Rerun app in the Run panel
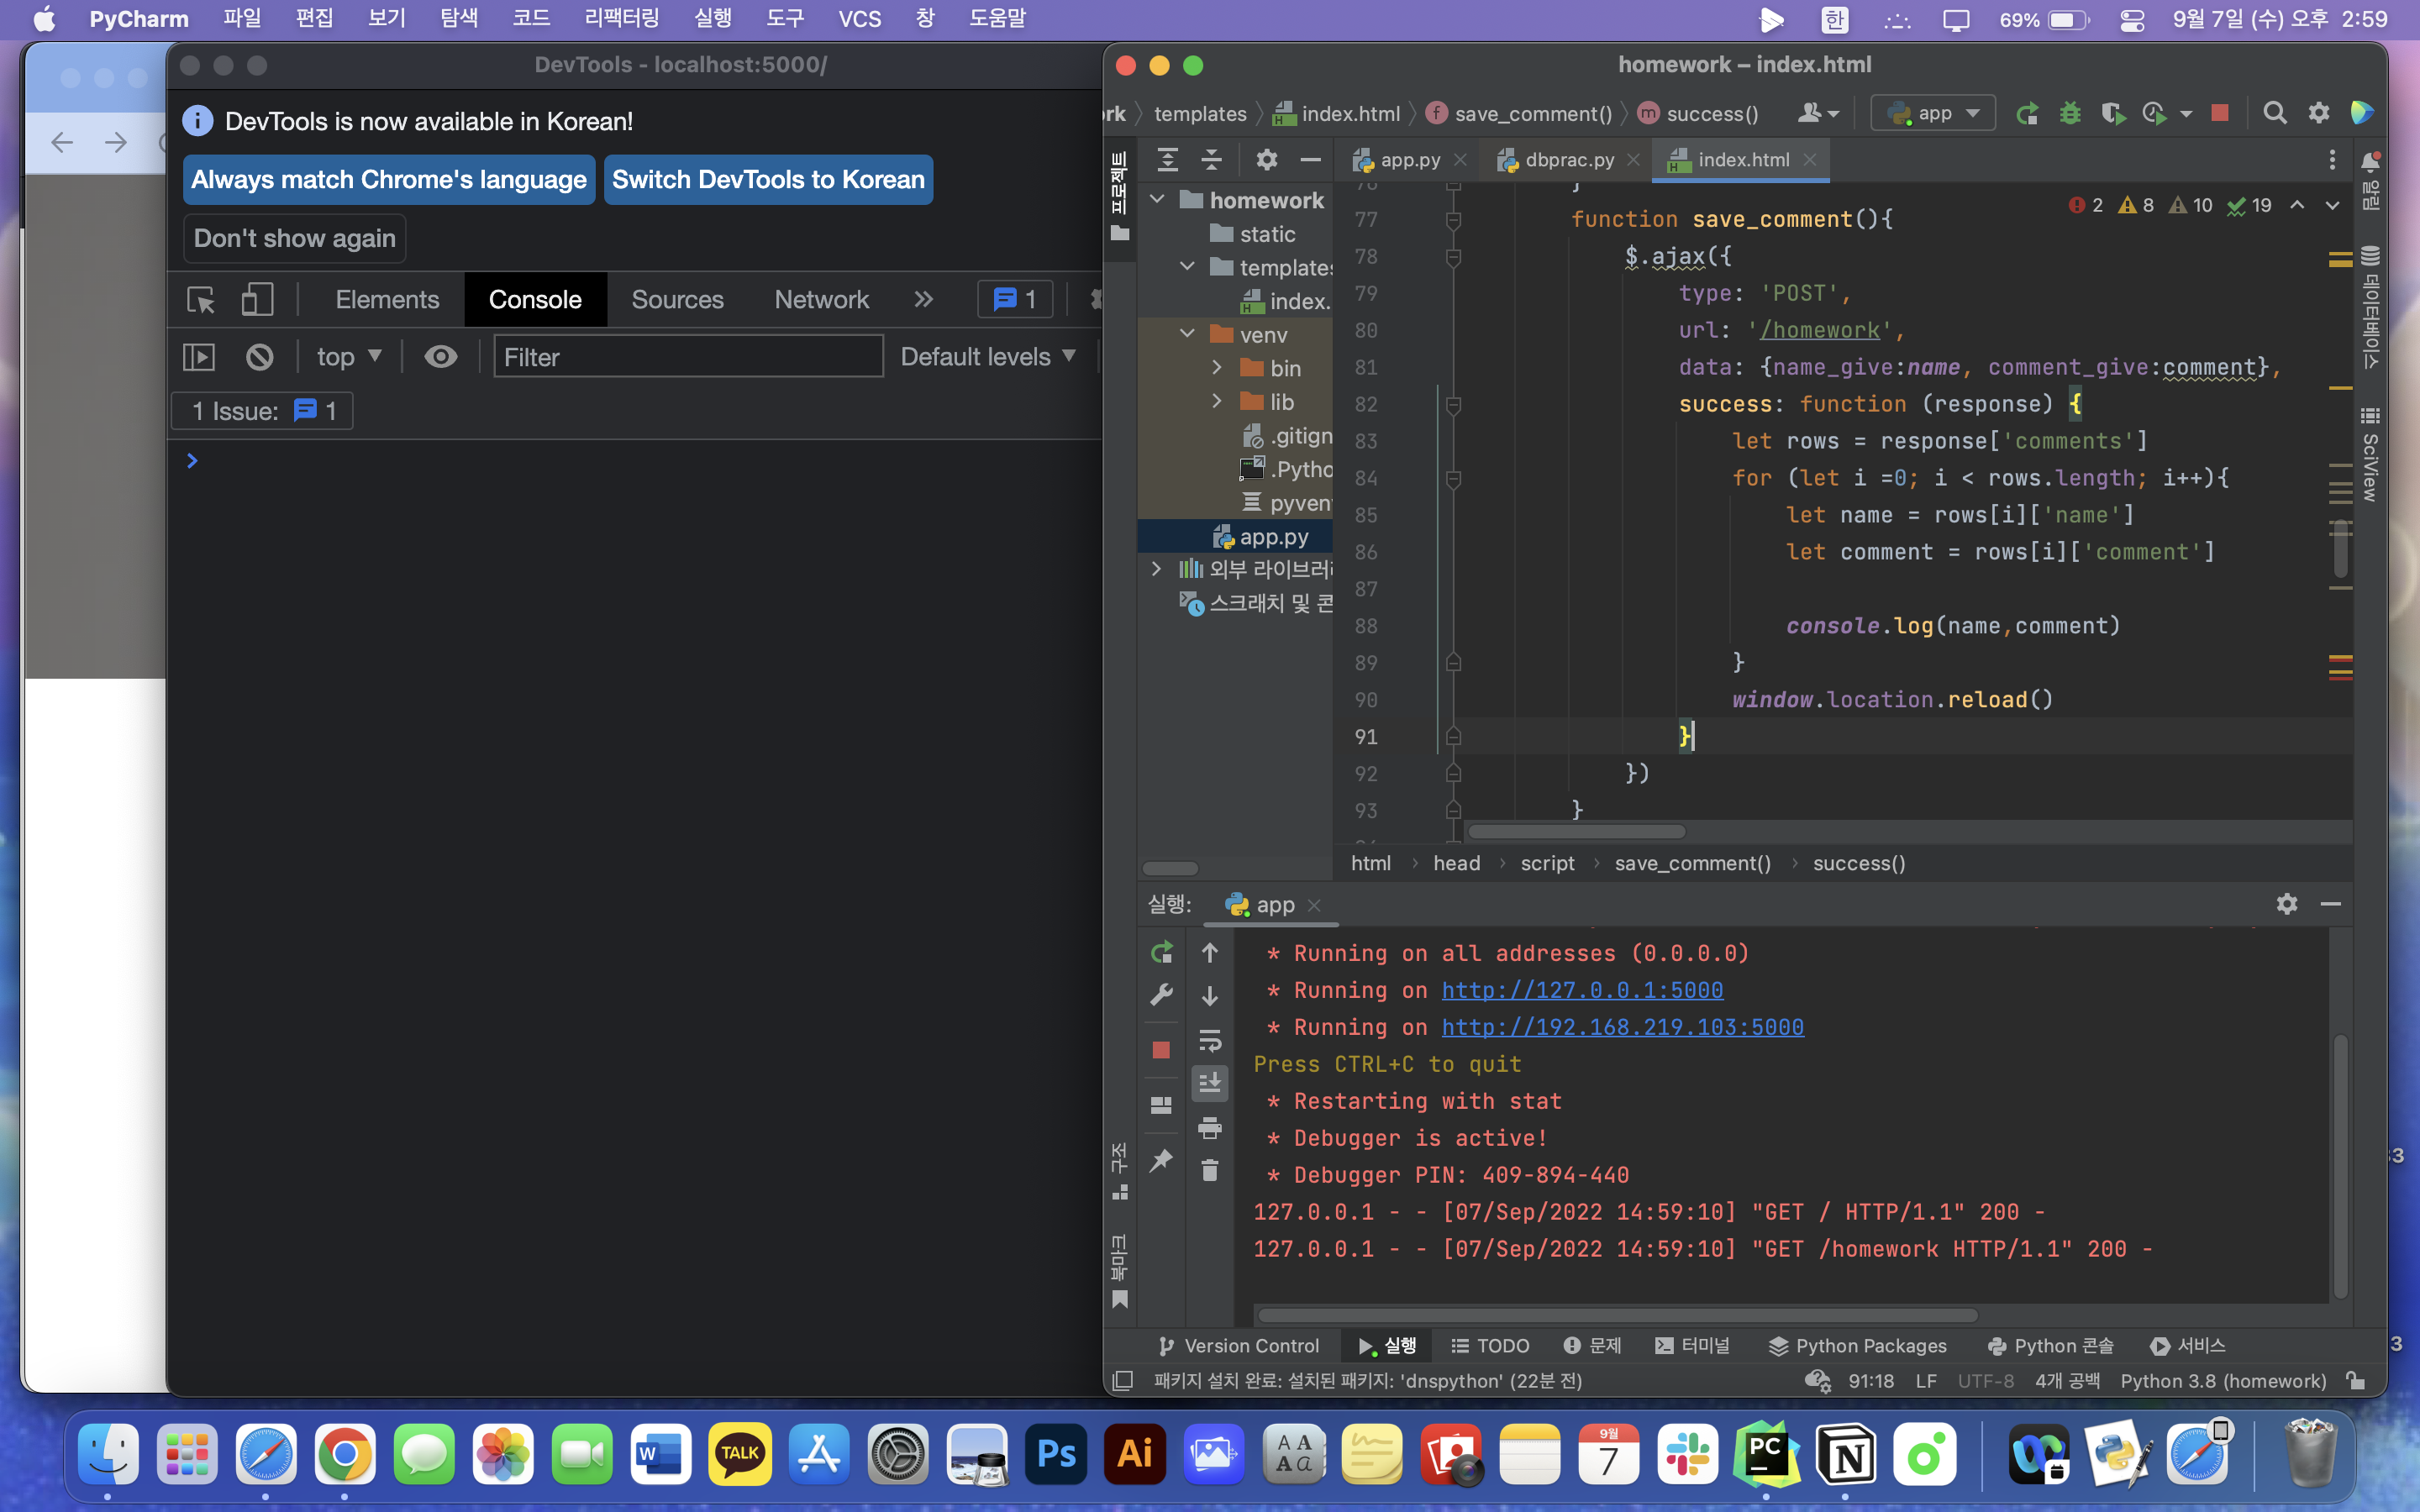 point(1161,953)
